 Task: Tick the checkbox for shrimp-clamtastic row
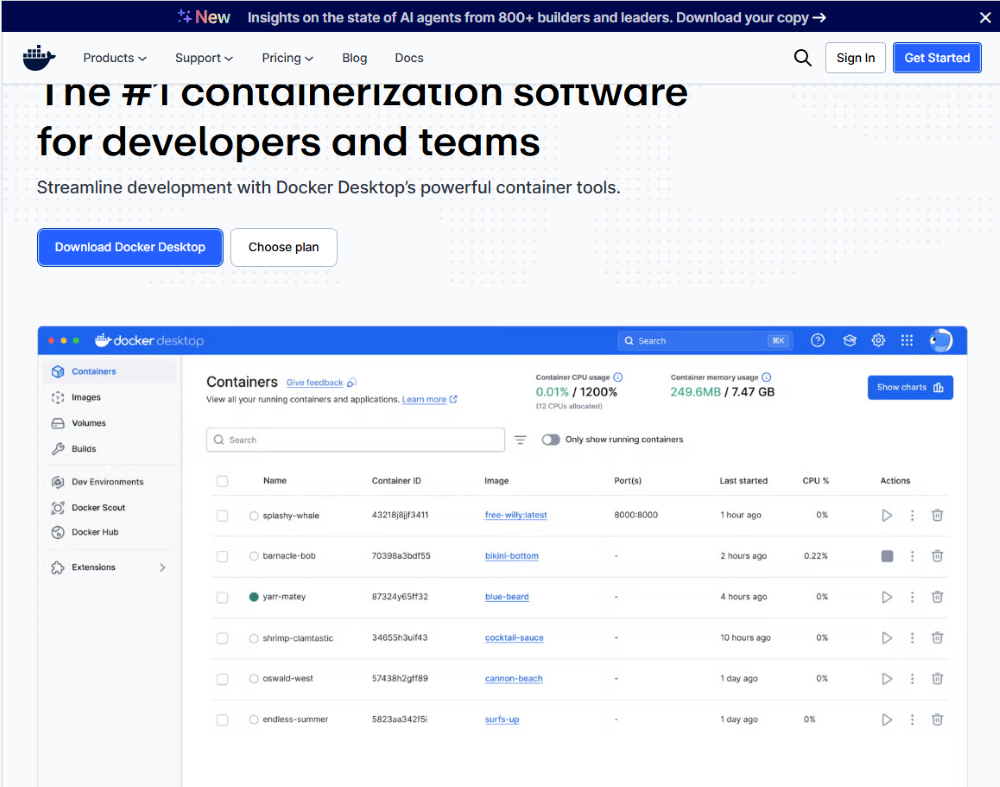(222, 638)
